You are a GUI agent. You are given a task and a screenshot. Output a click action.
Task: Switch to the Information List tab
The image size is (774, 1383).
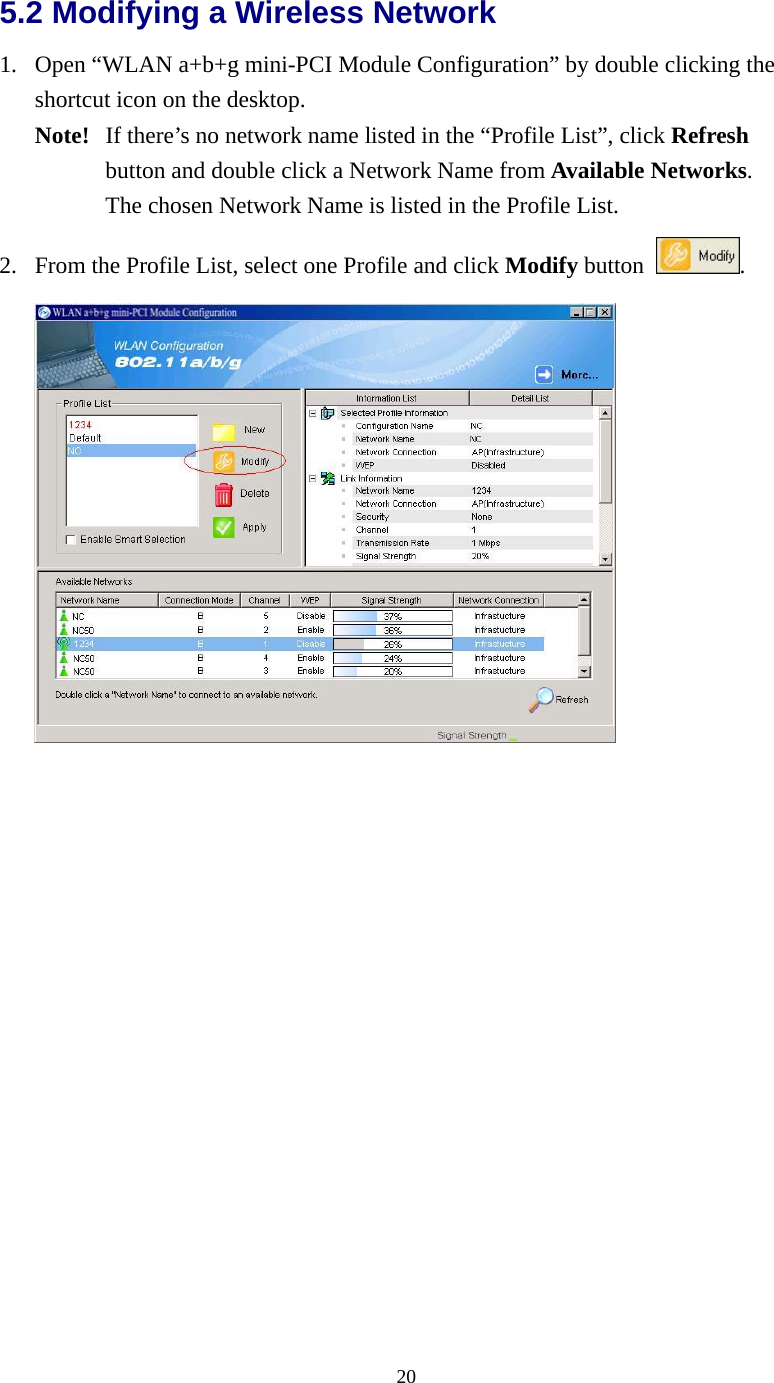click(386, 398)
